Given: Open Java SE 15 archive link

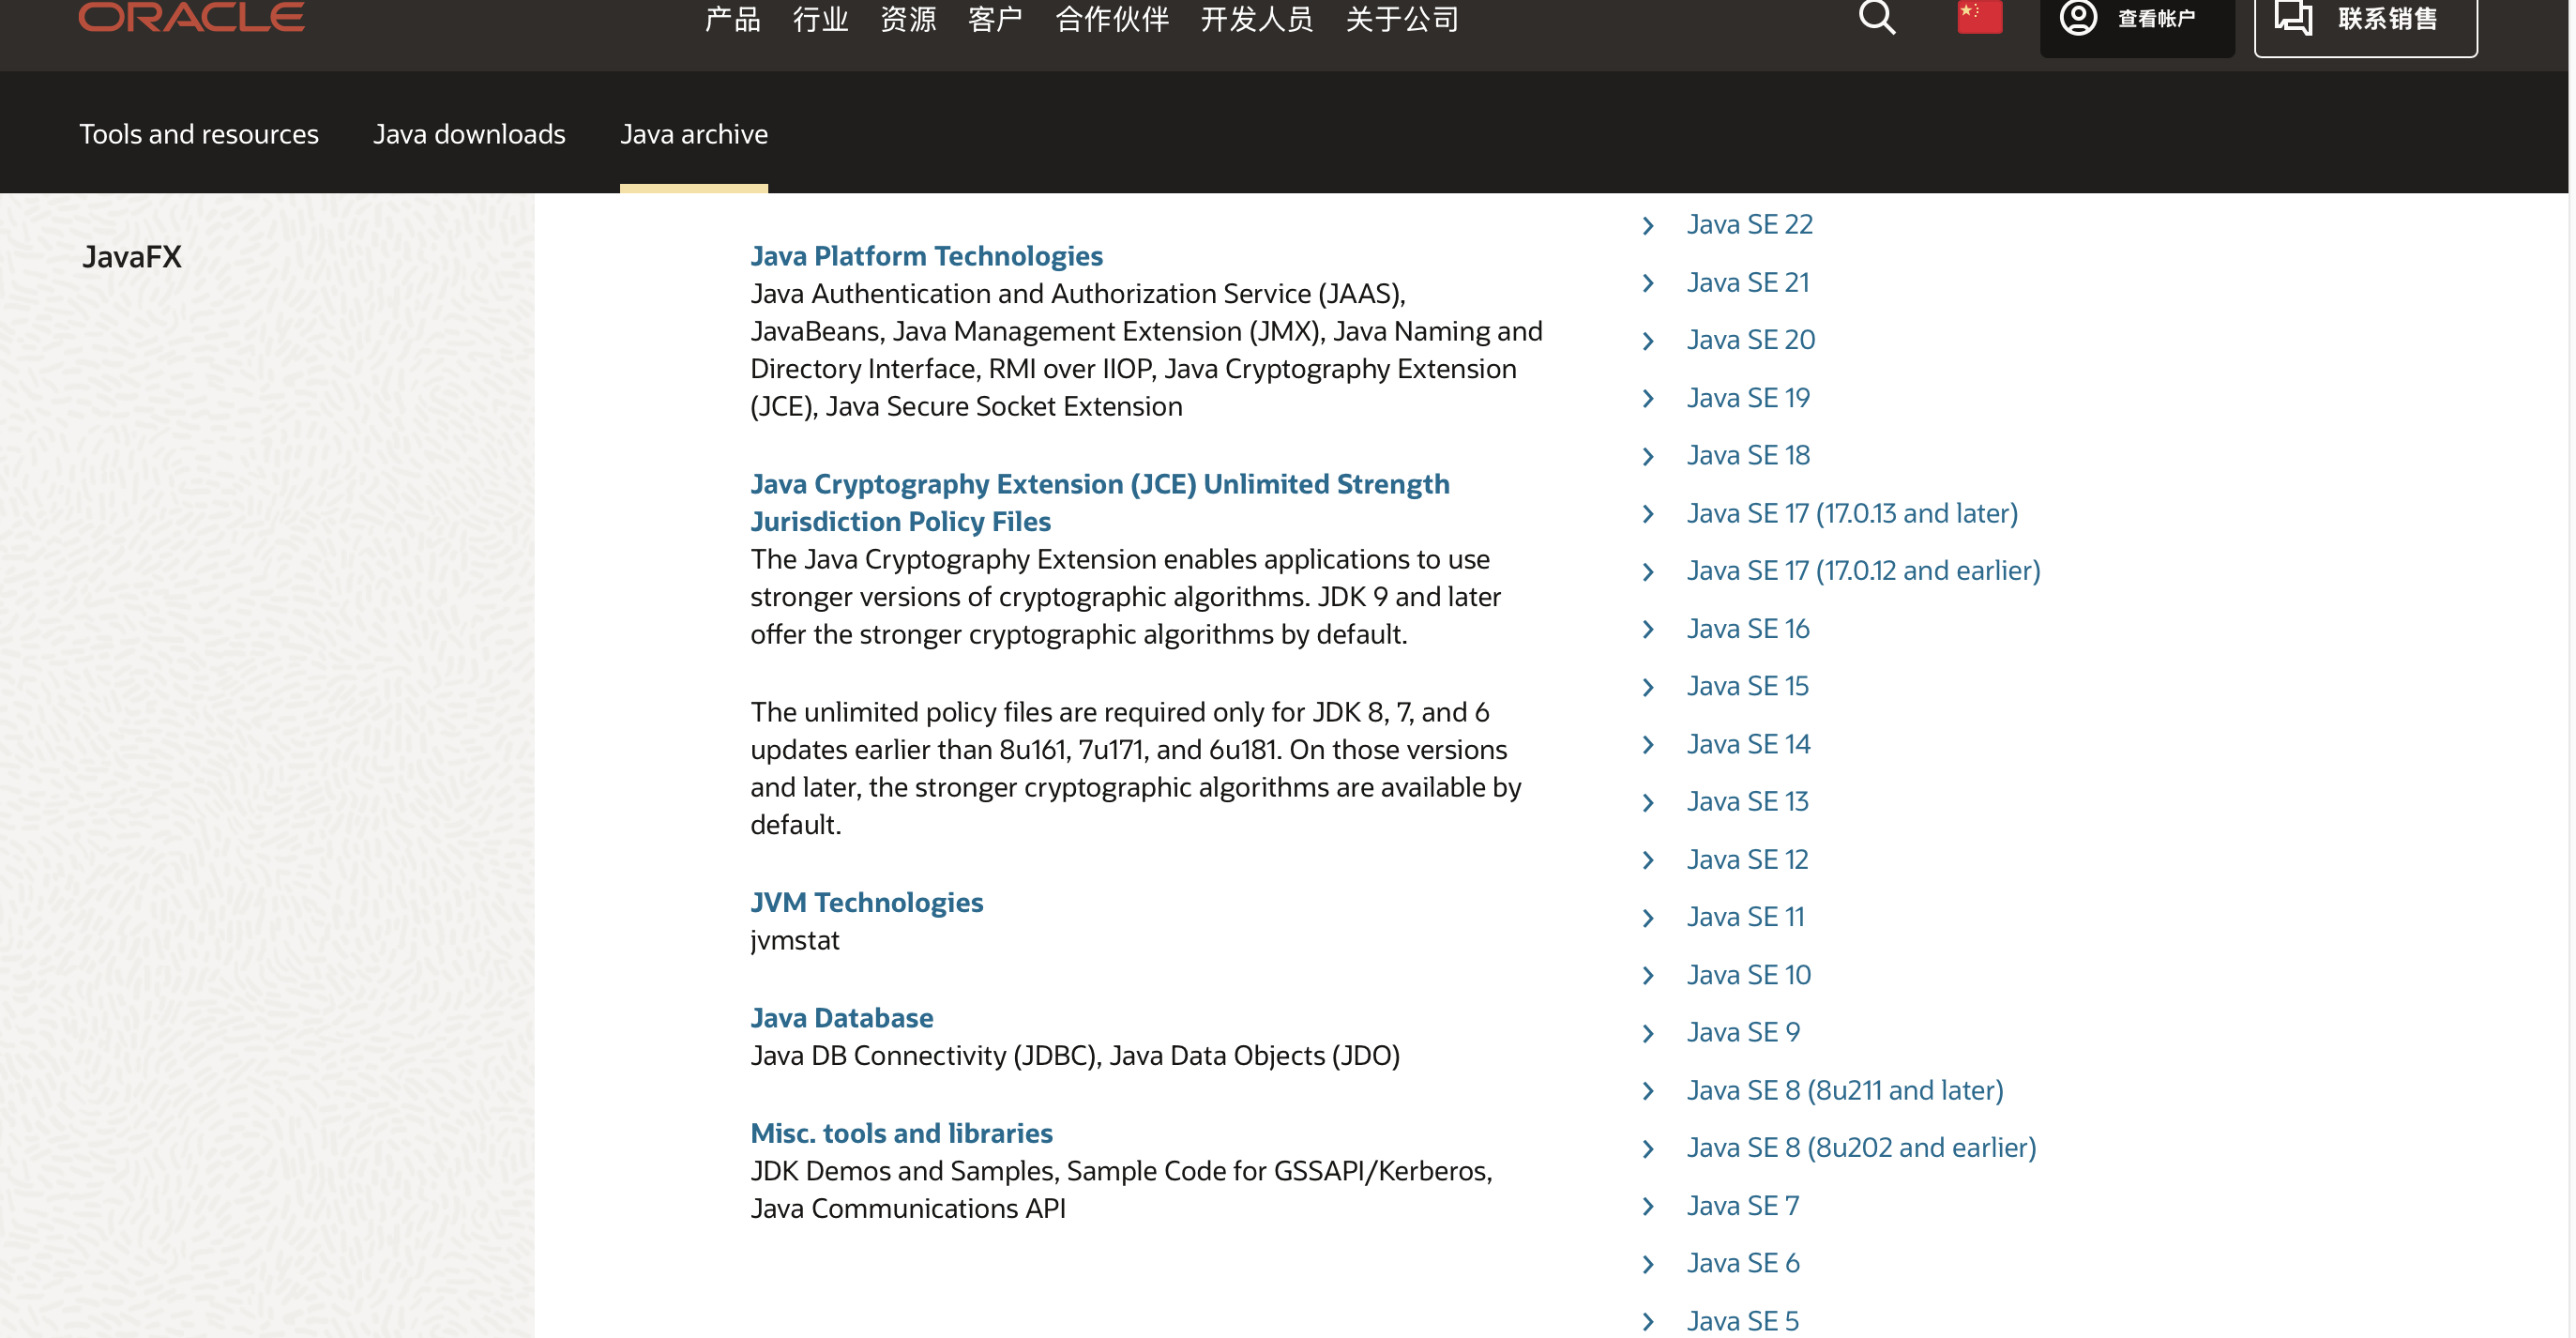Looking at the screenshot, I should pos(1747,686).
